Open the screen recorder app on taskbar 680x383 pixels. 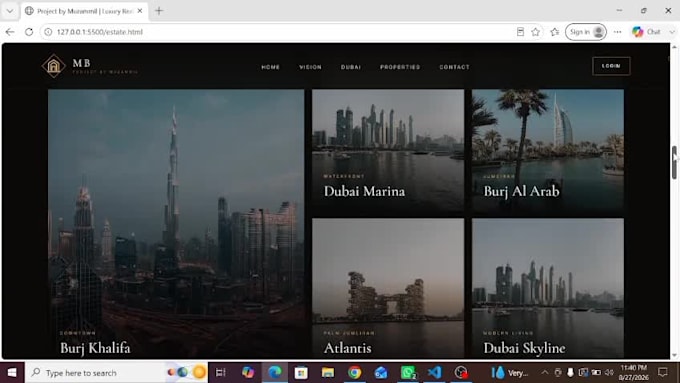pos(461,372)
